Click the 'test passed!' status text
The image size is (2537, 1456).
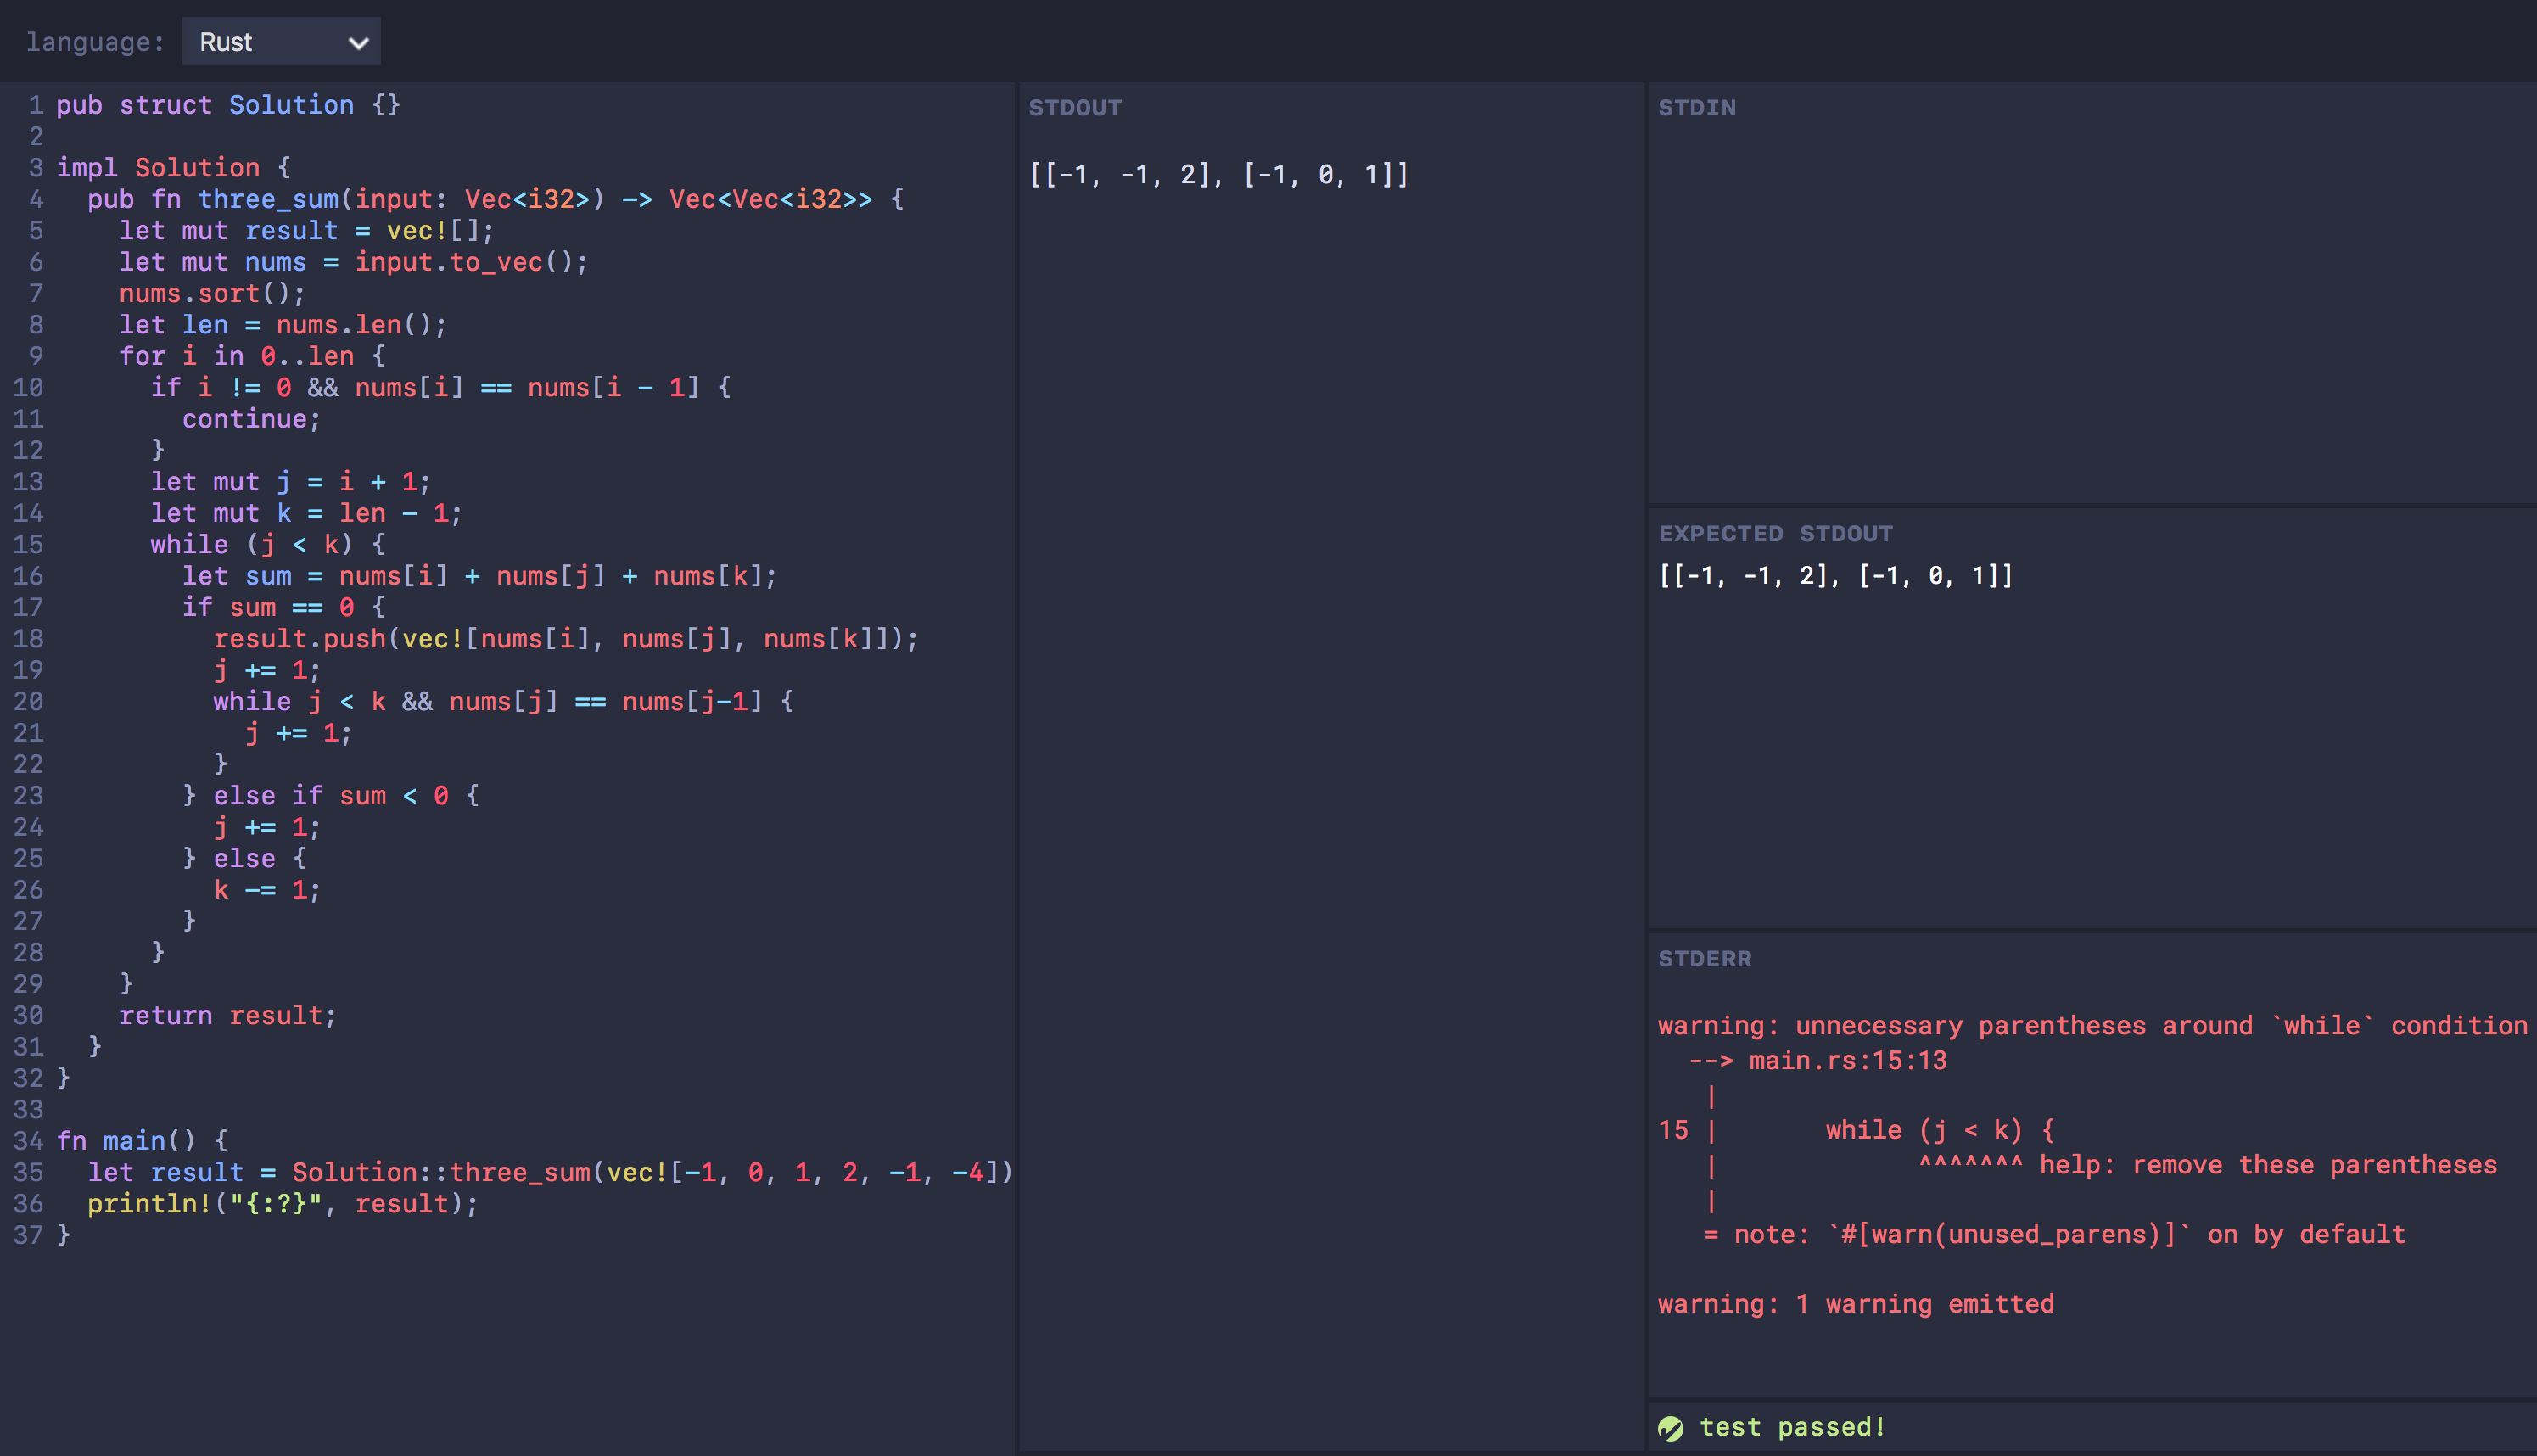1791,1428
